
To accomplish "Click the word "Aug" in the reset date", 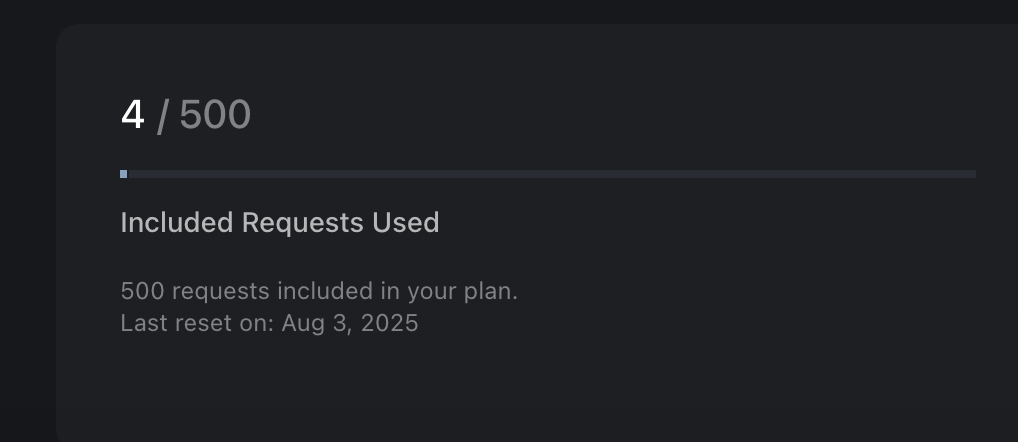I will pos(302,323).
